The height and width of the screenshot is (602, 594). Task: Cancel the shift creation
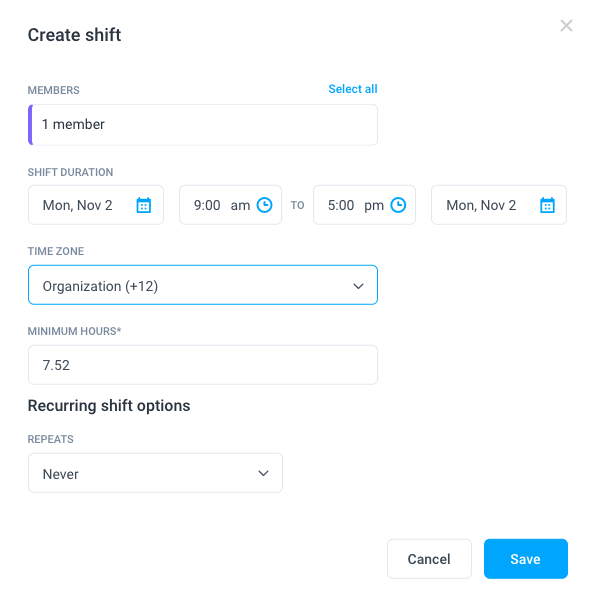(x=429, y=559)
